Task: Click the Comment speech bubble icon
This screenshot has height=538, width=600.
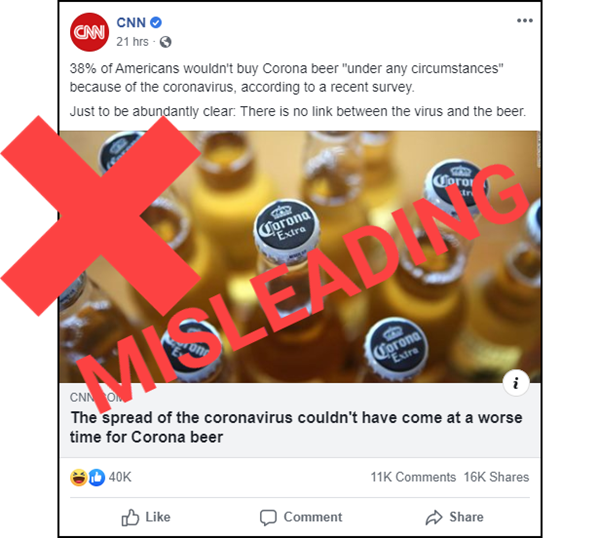Action: (268, 518)
